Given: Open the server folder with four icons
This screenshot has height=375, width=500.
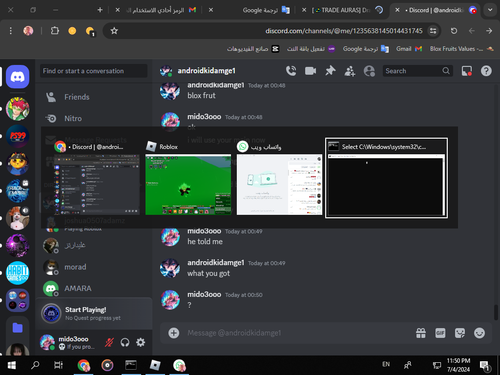Looking at the screenshot, I should point(18,300).
